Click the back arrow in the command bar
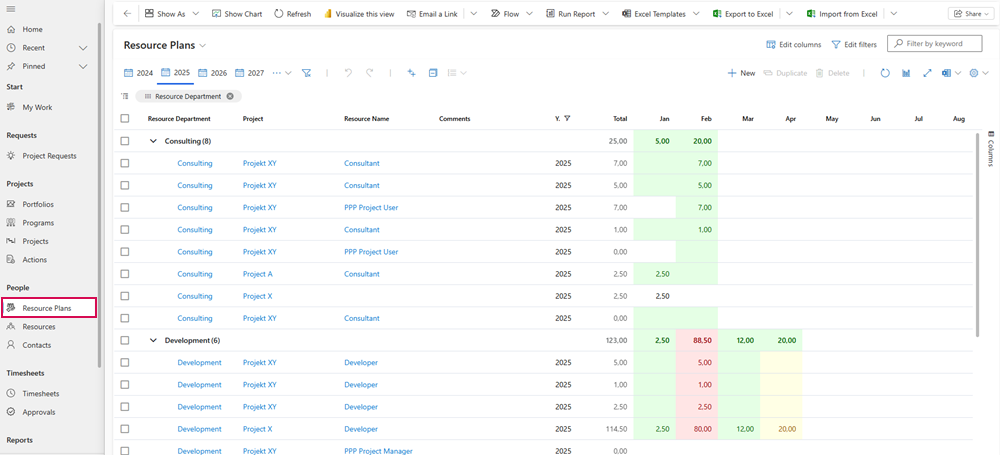Viewport: 1000px width, 455px height. click(126, 14)
